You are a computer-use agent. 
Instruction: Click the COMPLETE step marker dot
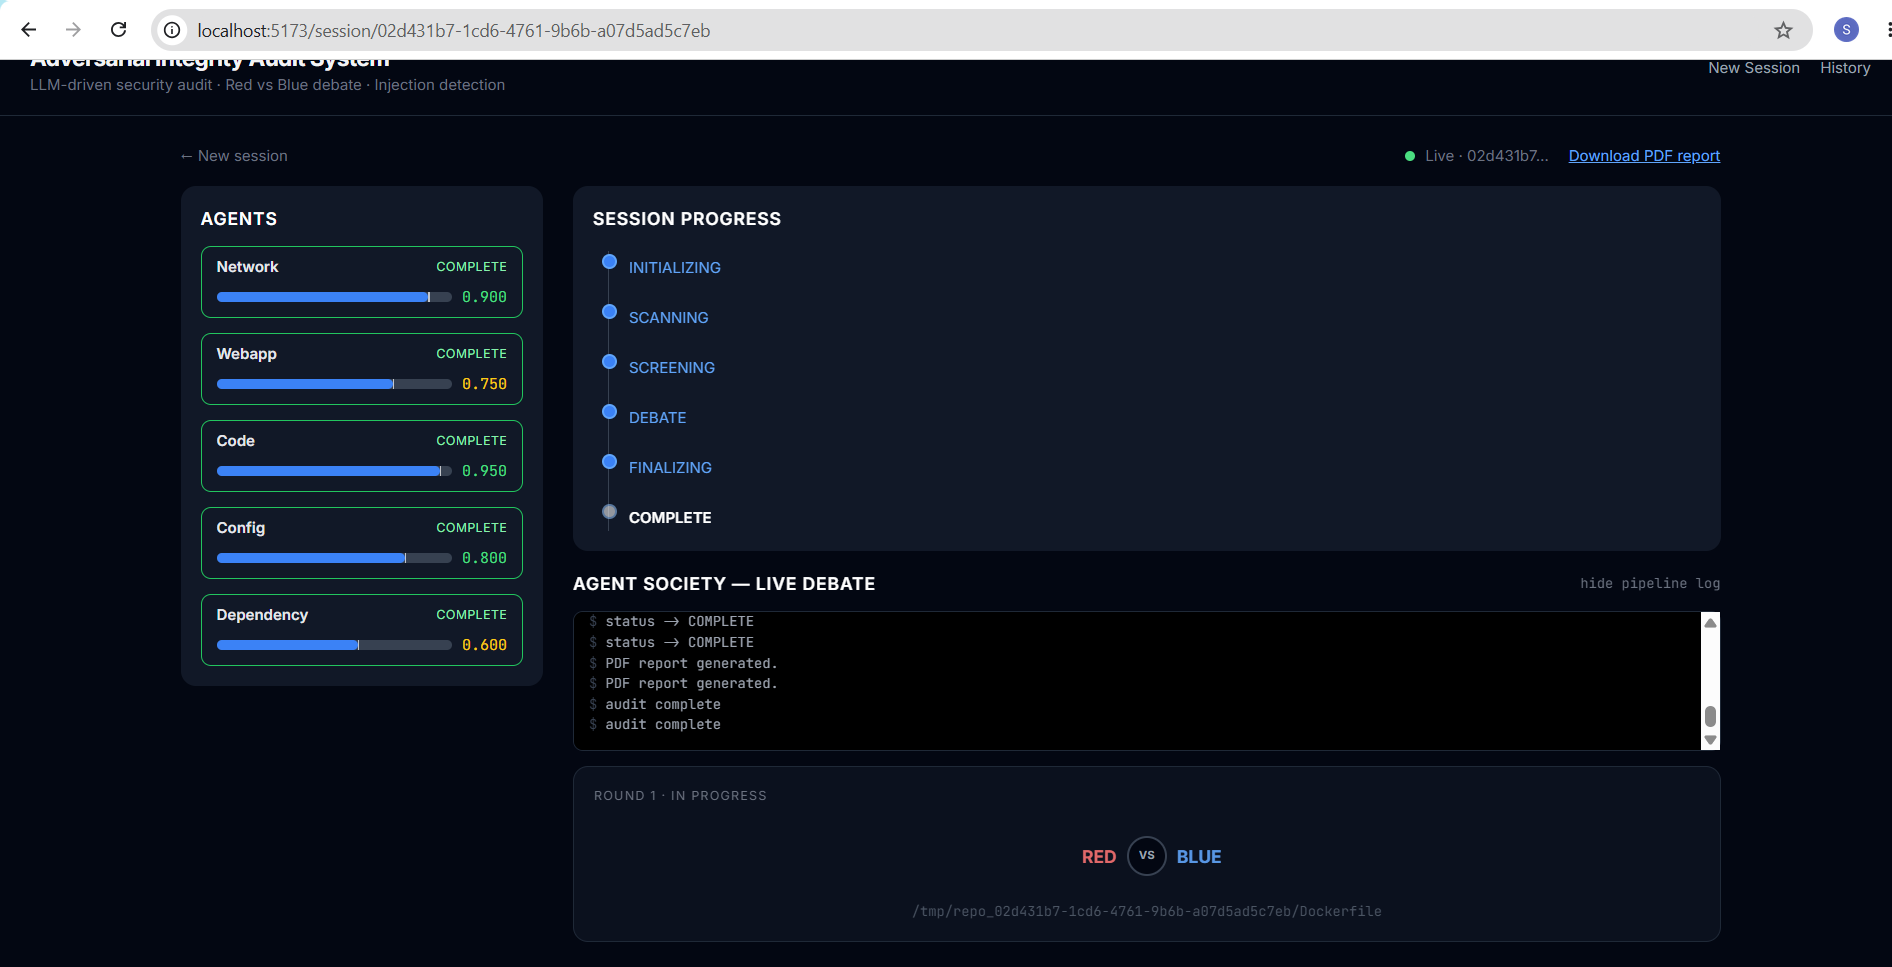click(609, 512)
